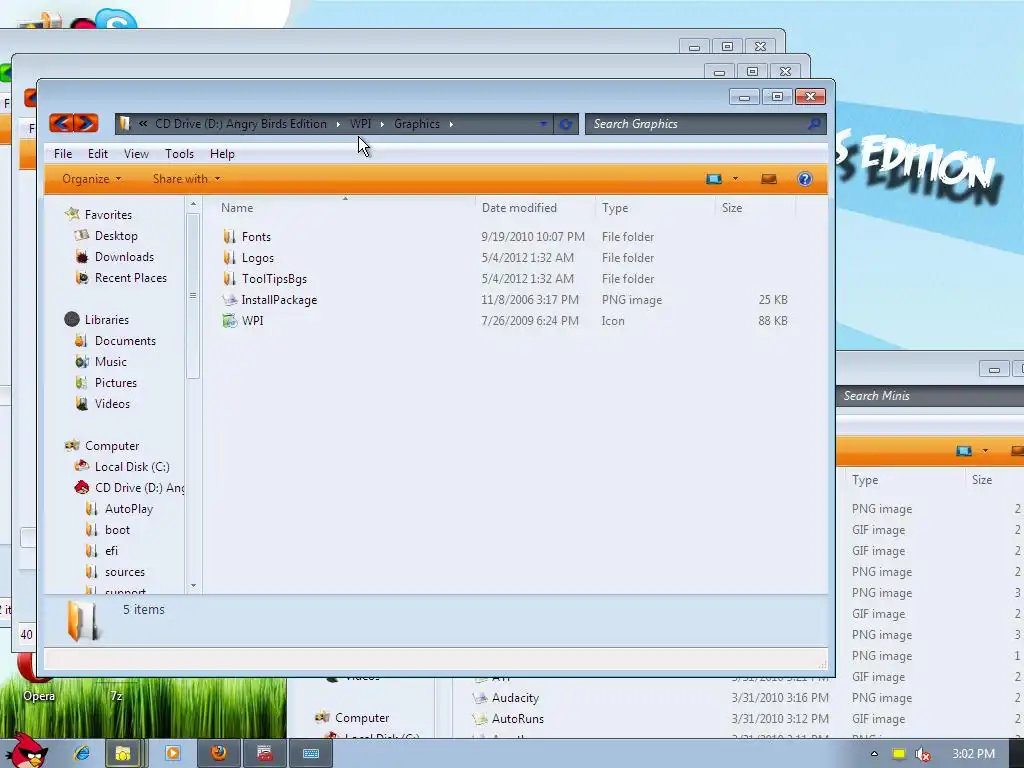Open Help via blue question mark
This screenshot has width=1024, height=768.
click(x=805, y=179)
